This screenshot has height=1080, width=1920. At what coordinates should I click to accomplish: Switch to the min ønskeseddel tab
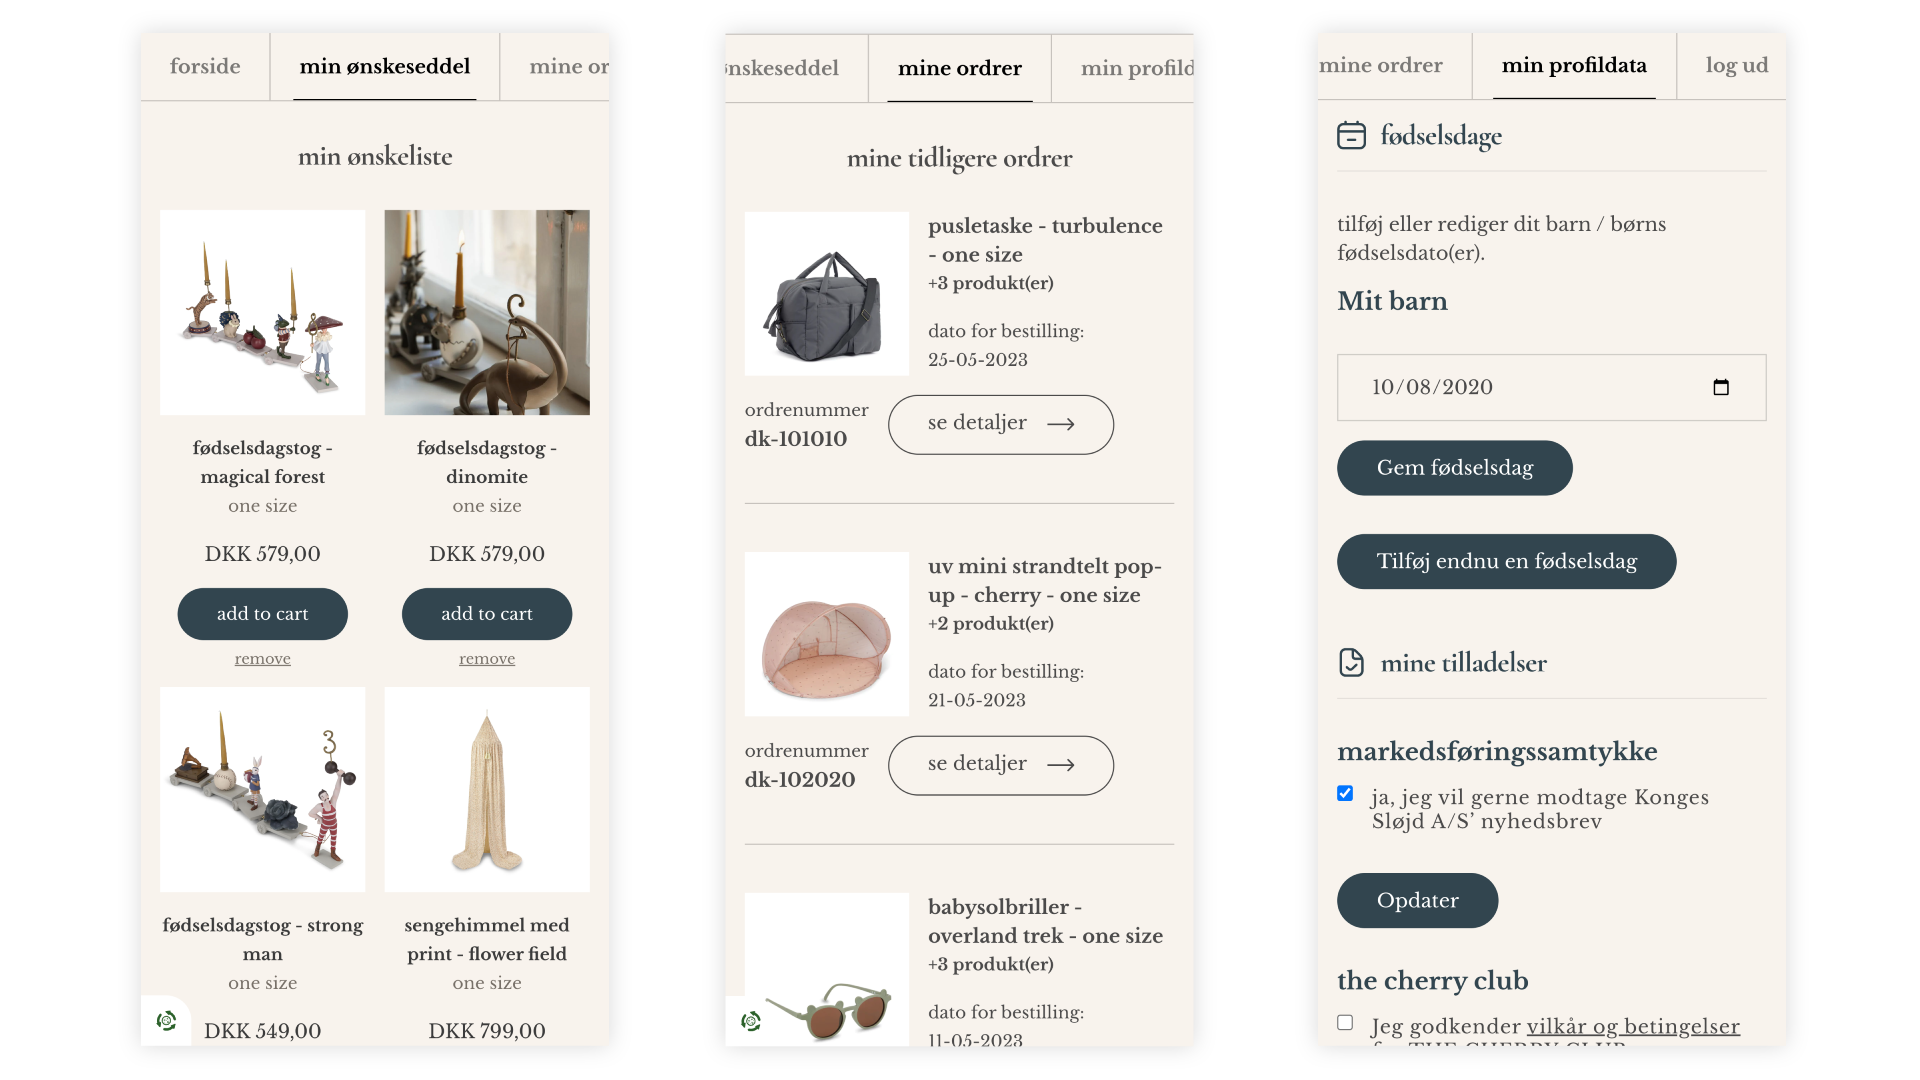click(x=385, y=67)
